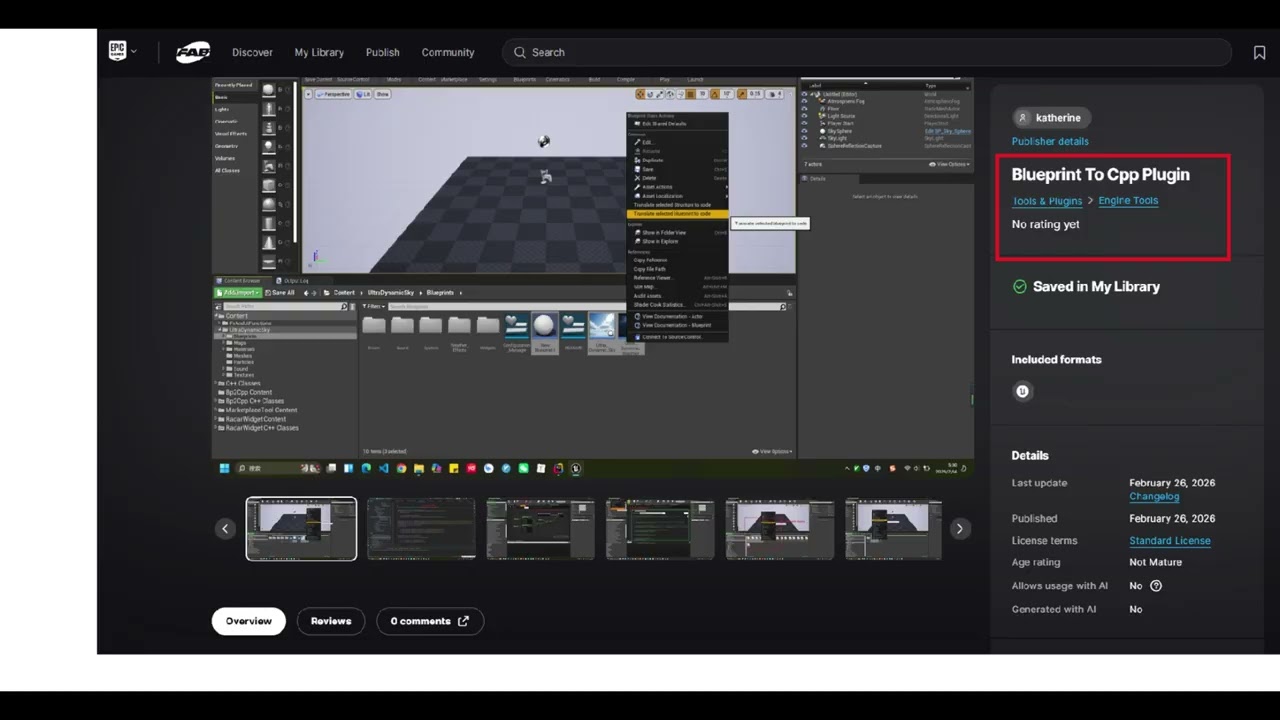Show previous gallery thumbnails arrow
The image size is (1280, 720).
pyautogui.click(x=225, y=529)
